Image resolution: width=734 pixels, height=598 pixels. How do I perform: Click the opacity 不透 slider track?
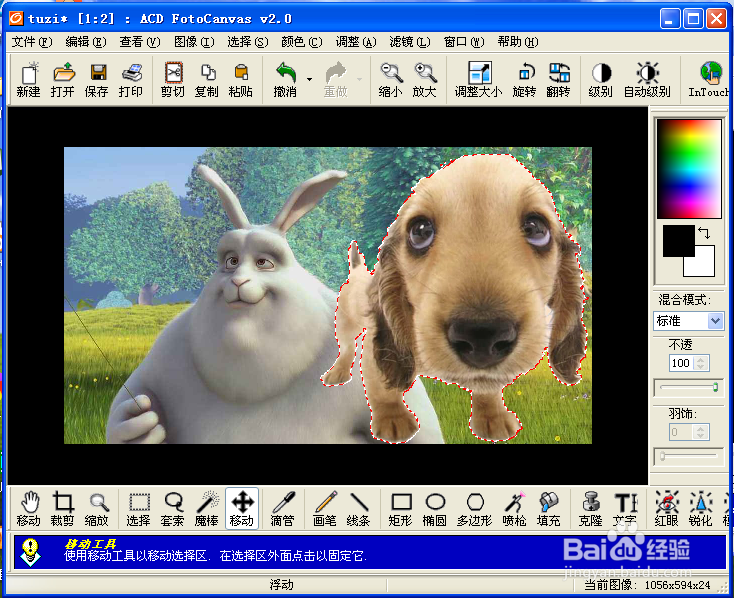[689, 387]
